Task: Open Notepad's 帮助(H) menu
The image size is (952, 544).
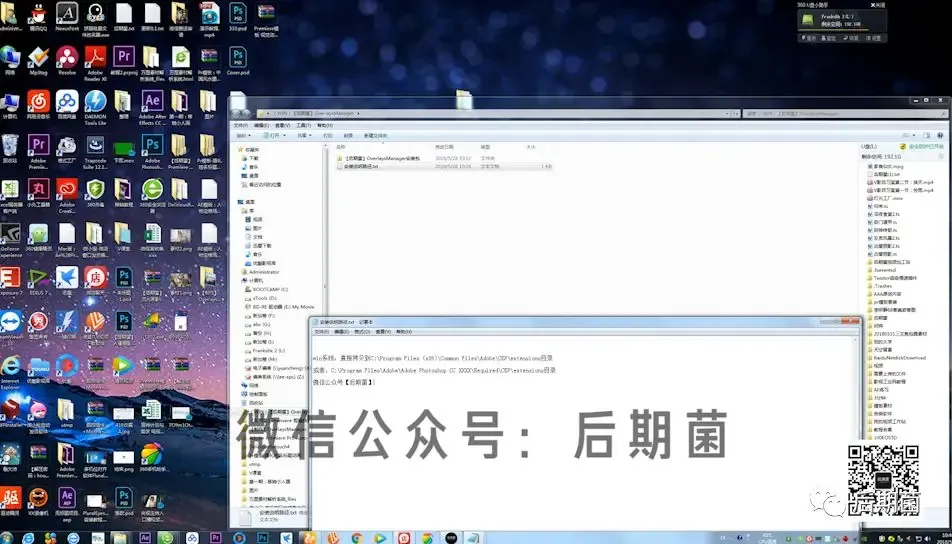Action: click(404, 332)
